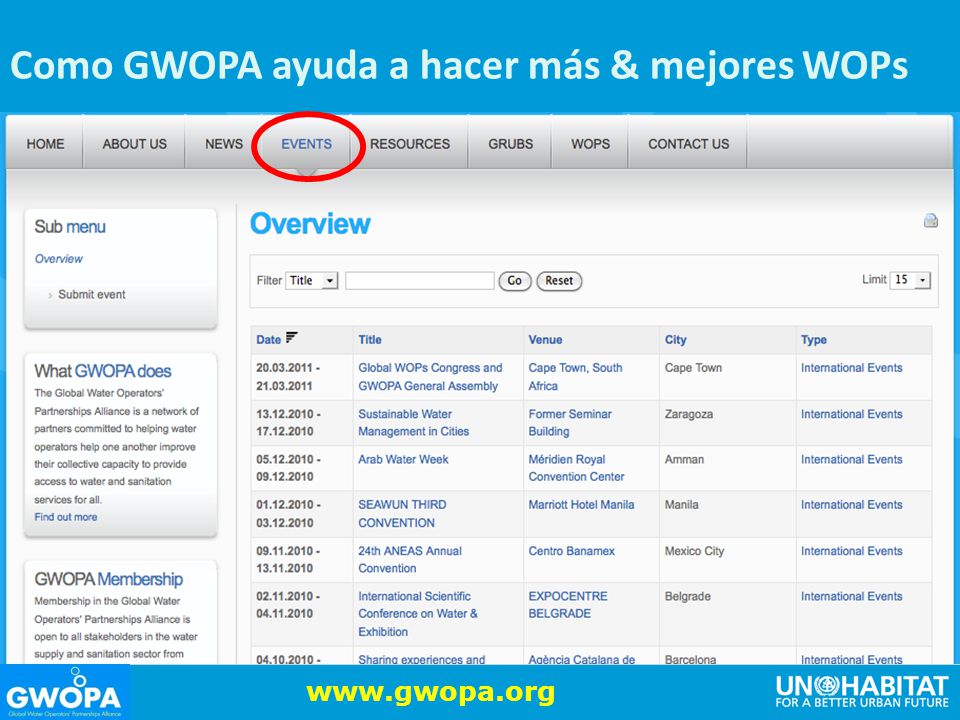Click the Zaragoza city cell
Viewport: 960px width, 720px height.
(689, 414)
